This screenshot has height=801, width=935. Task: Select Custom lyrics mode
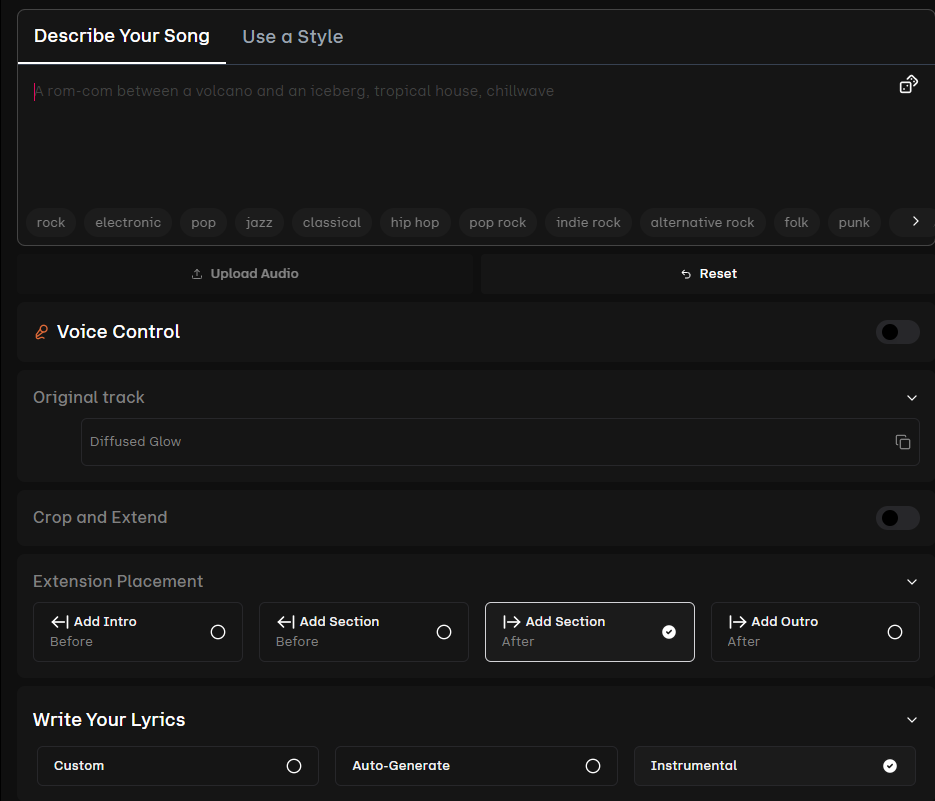[178, 766]
